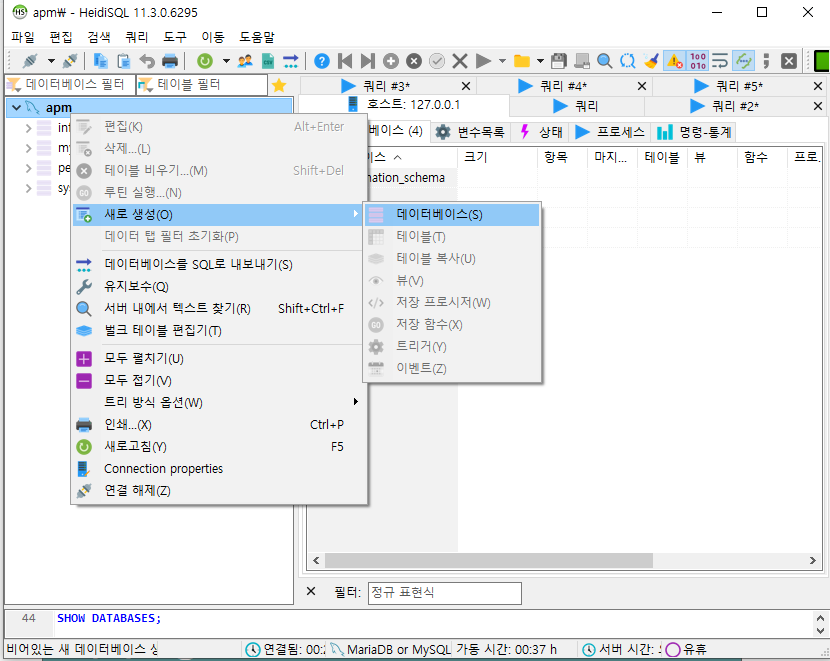This screenshot has width=830, height=661.
Task: Expand the tree node starting with 'my'
Action: (x=29, y=148)
